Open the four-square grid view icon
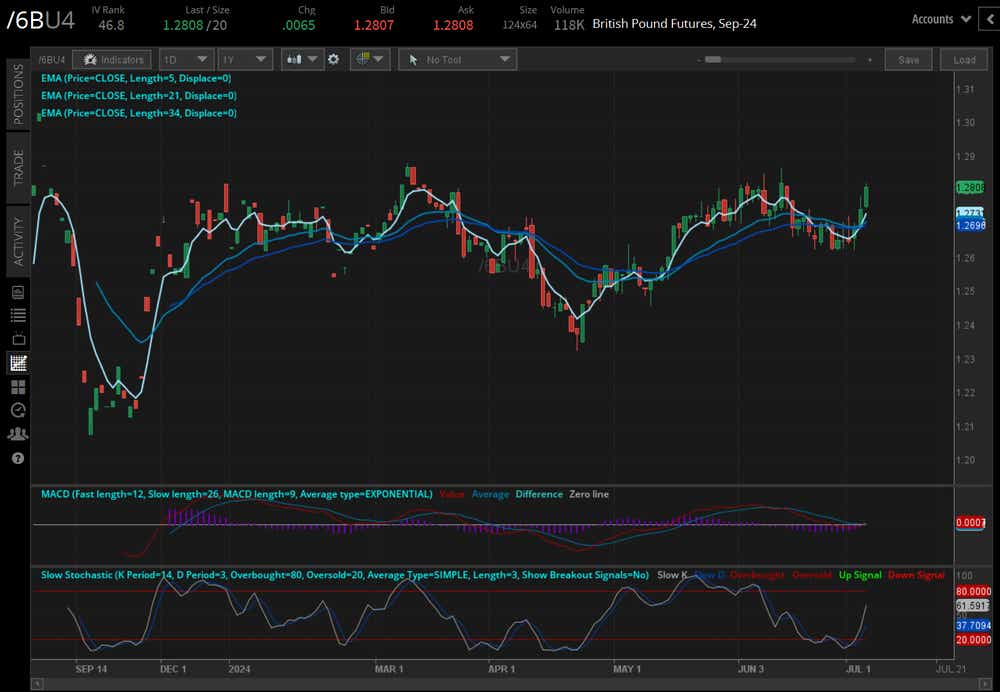1000x692 pixels. [18, 387]
